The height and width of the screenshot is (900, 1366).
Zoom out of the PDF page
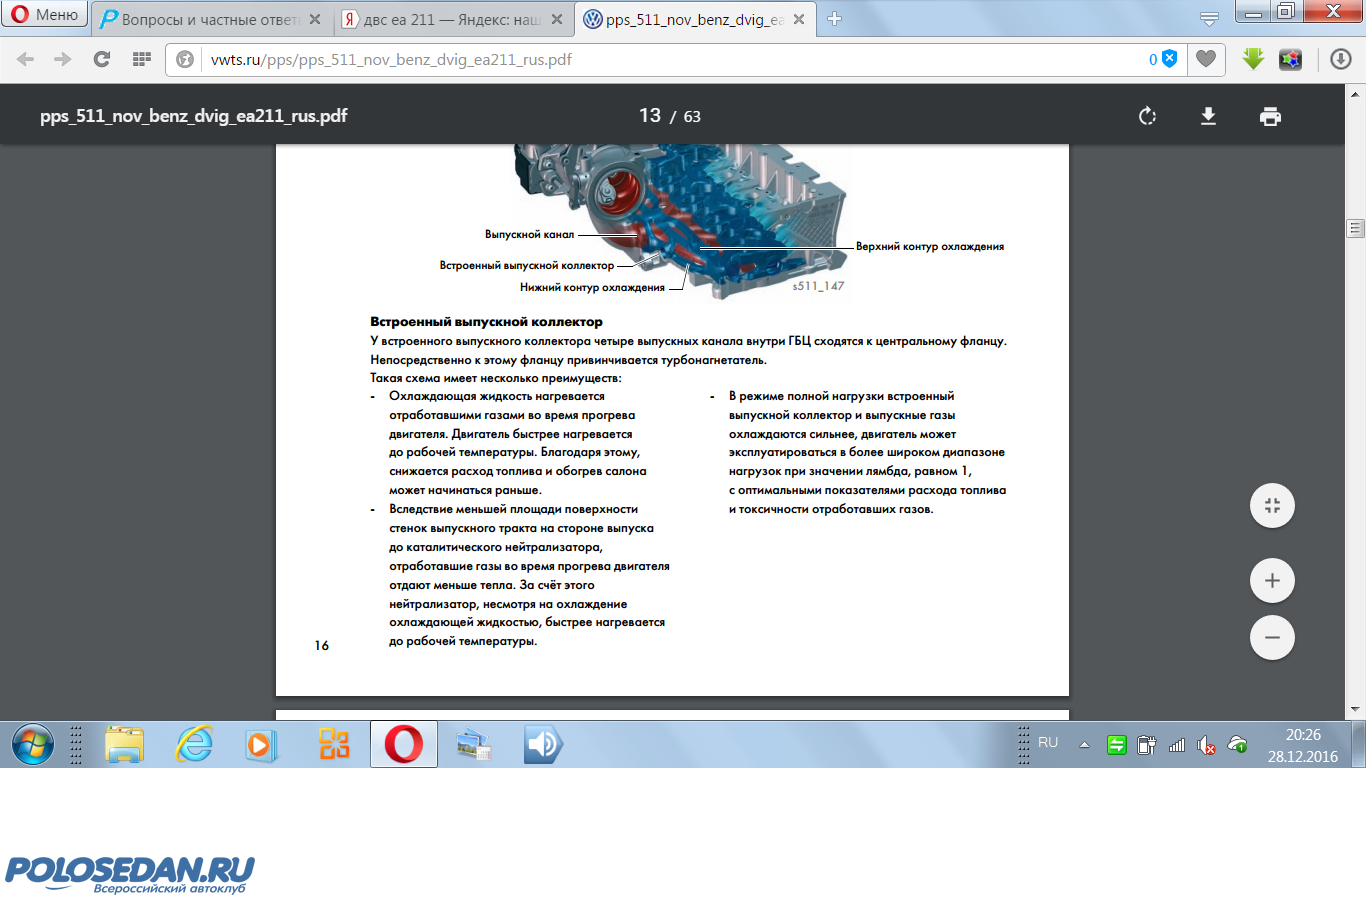tap(1272, 638)
